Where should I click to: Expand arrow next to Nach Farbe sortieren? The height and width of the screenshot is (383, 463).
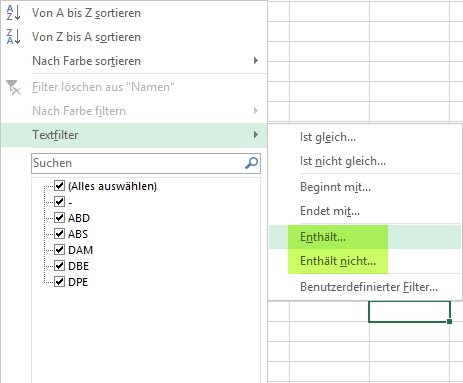[x=256, y=61]
